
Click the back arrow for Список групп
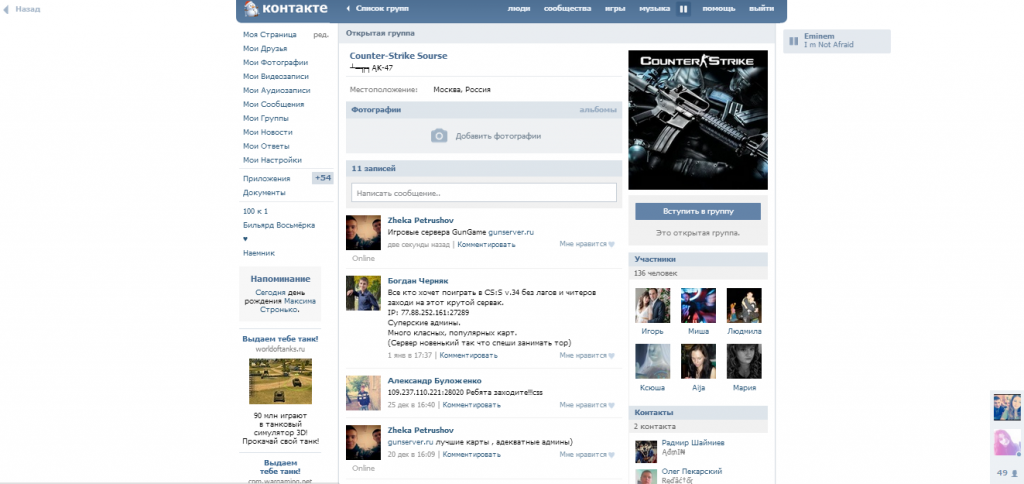(347, 8)
